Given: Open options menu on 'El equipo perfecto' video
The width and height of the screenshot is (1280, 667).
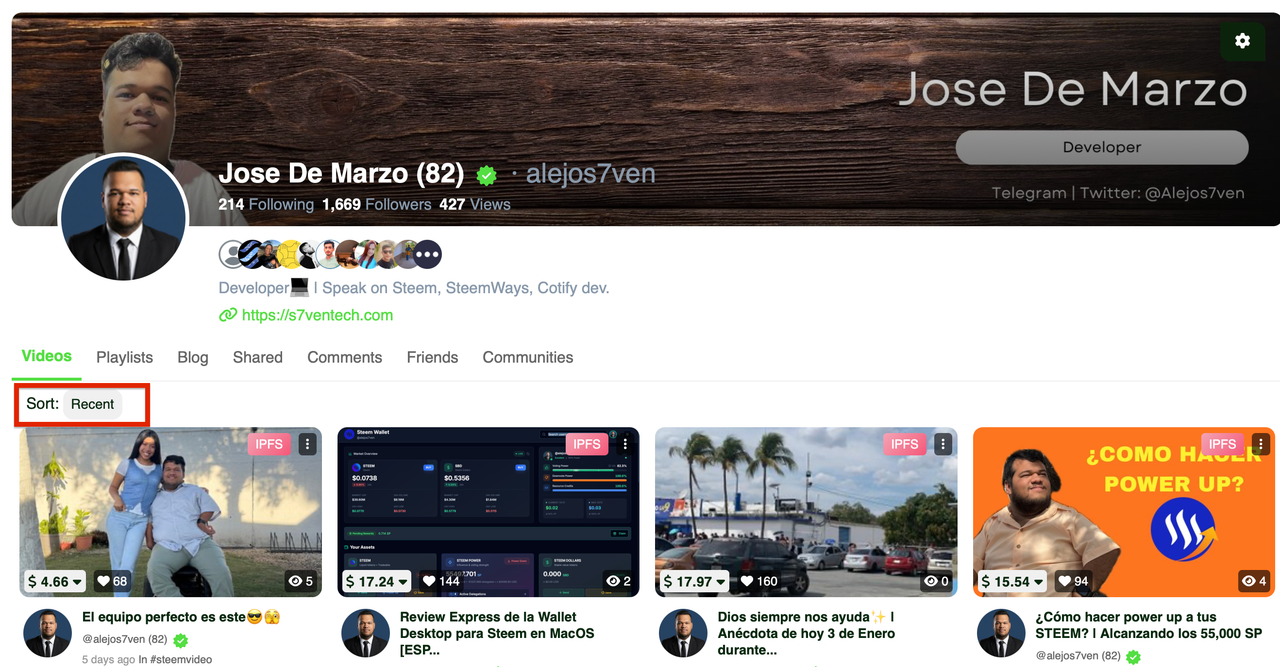Looking at the screenshot, I should coord(308,444).
